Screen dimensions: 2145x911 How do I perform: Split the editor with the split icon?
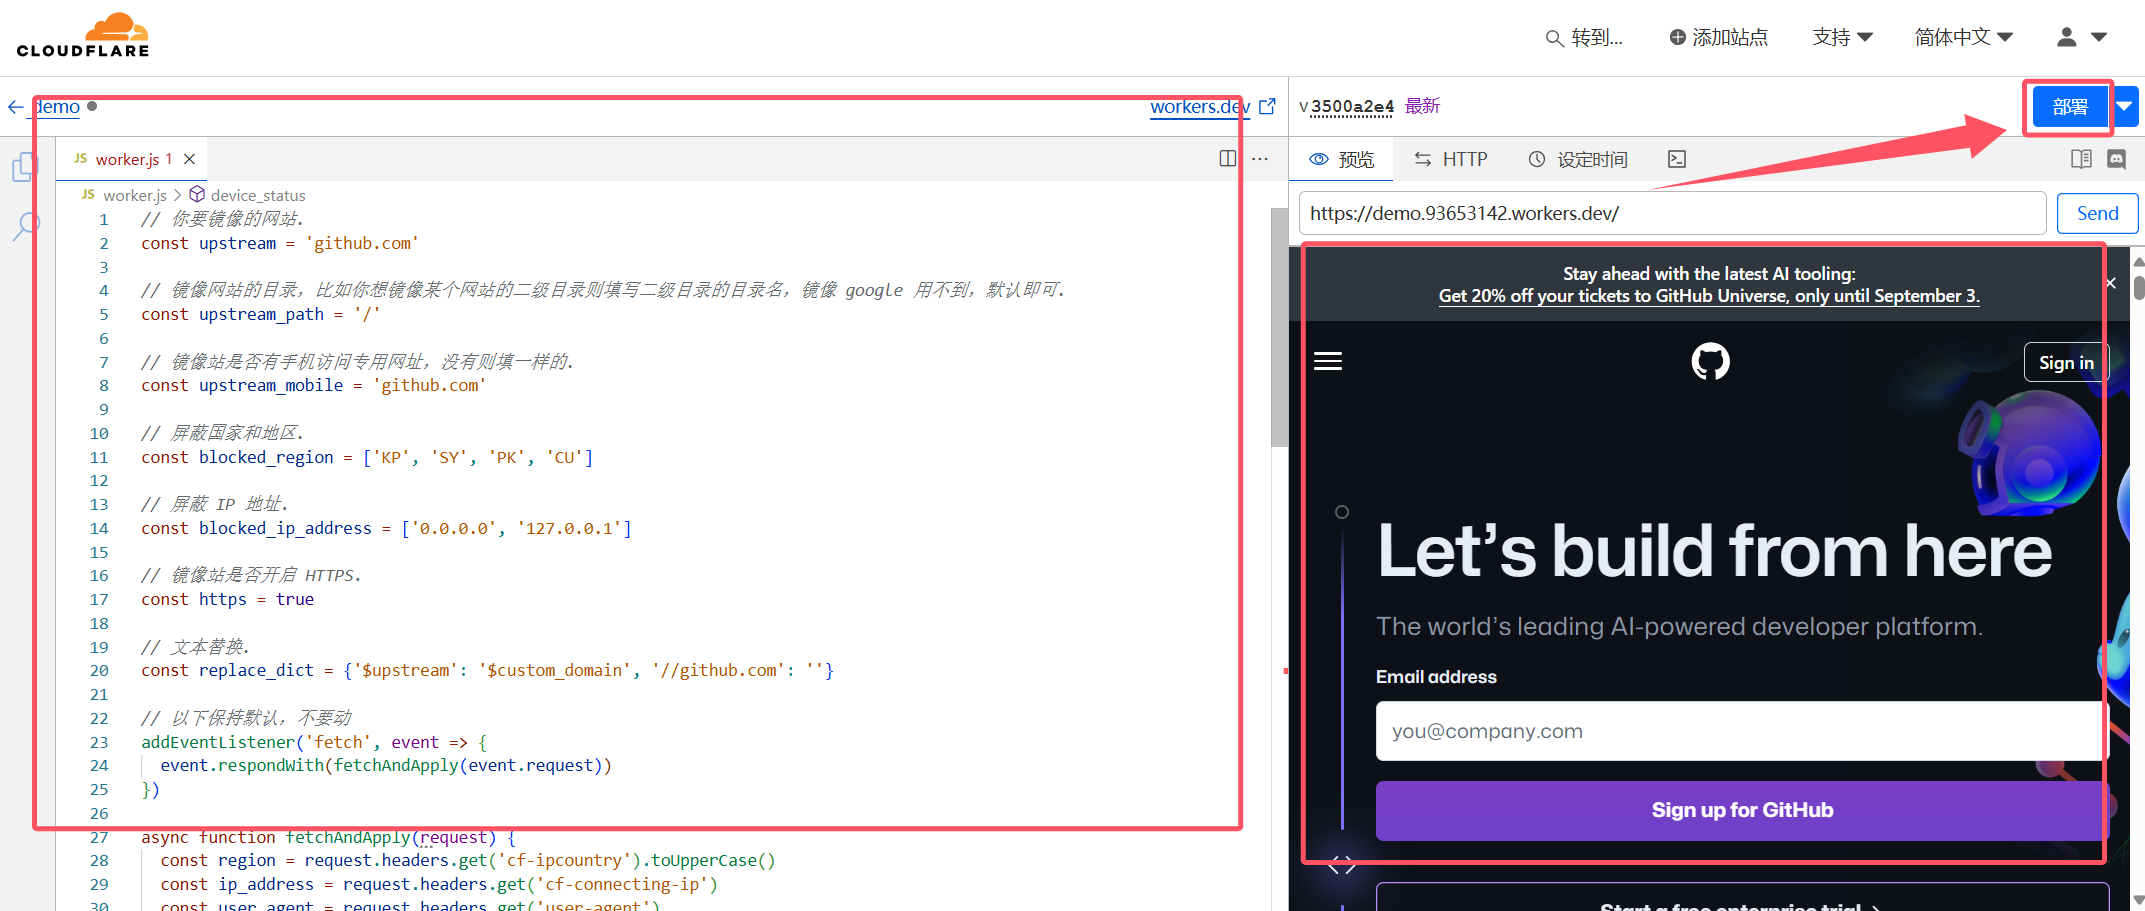(1228, 158)
